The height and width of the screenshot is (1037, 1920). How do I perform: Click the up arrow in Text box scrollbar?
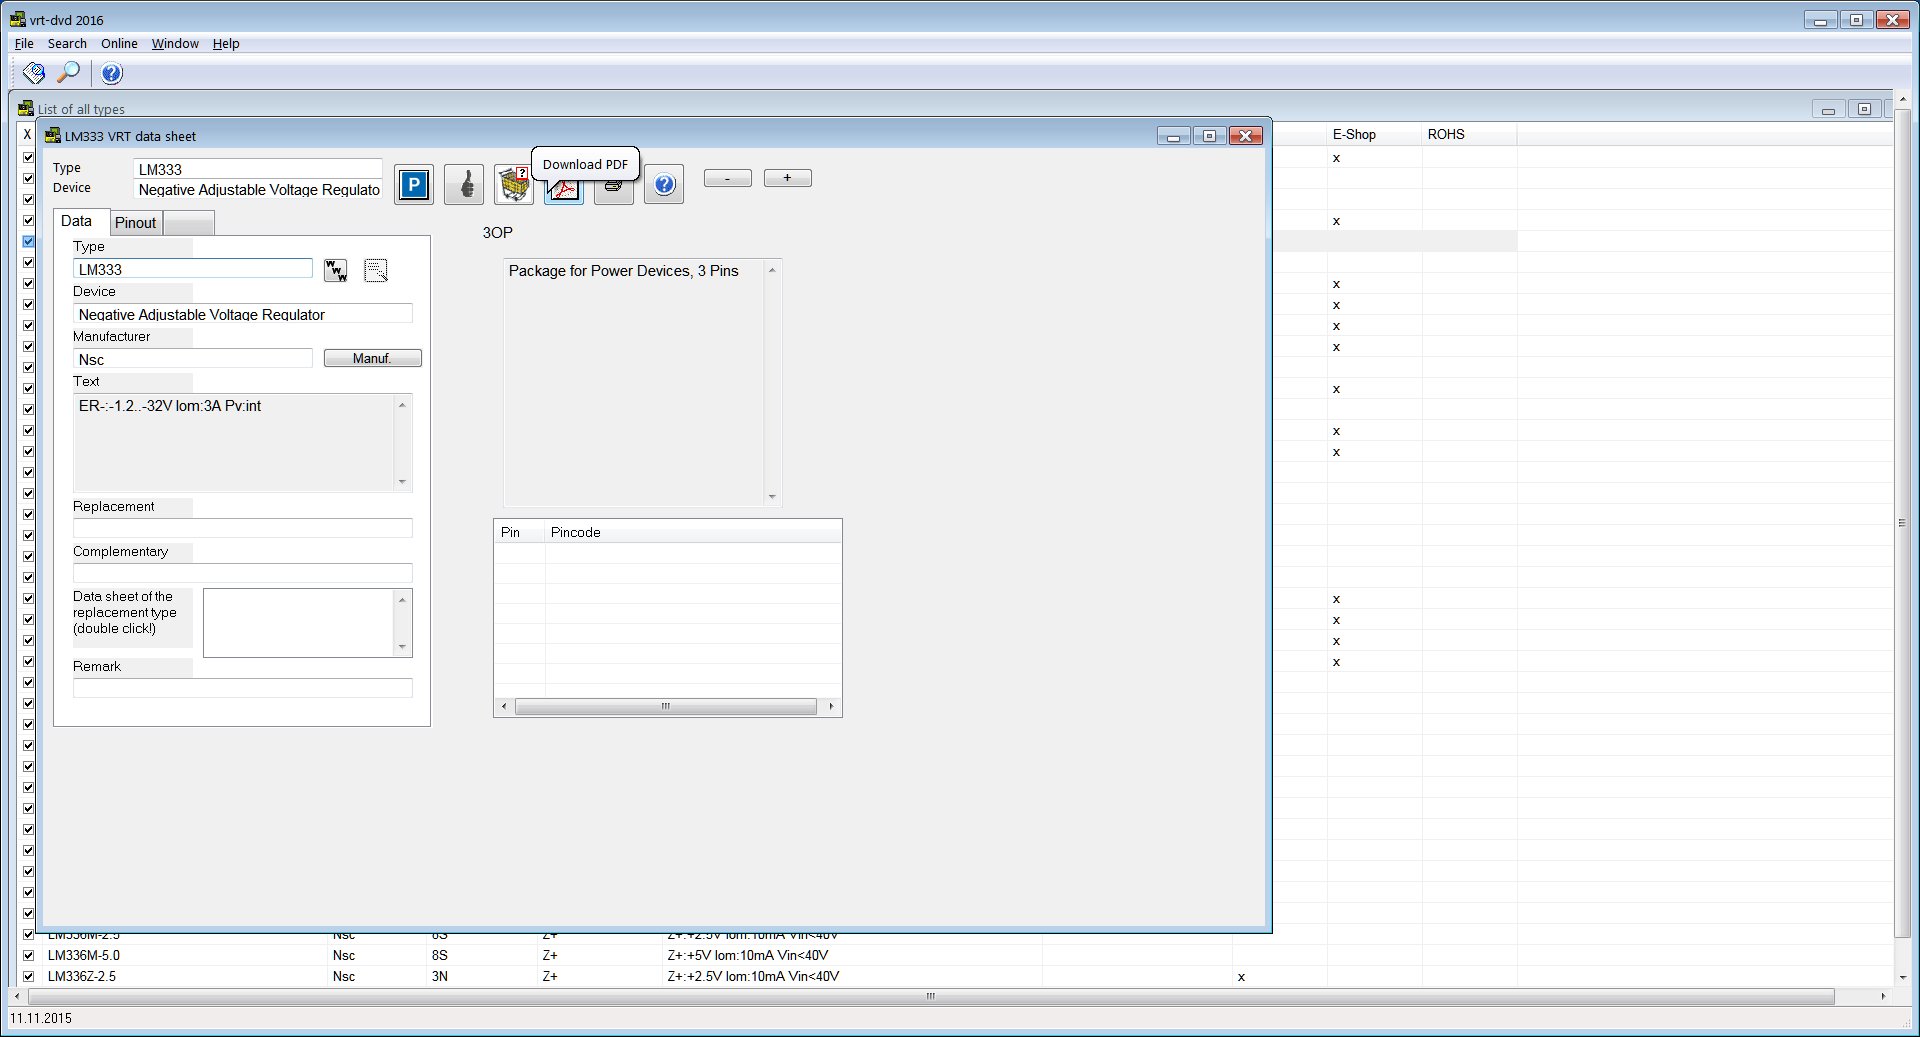click(x=402, y=405)
